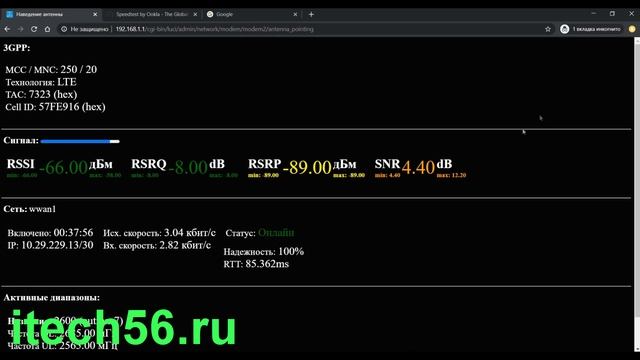The height and width of the screenshot is (360, 640).
Task: Click the green Онлайн status
Action: pos(276,233)
